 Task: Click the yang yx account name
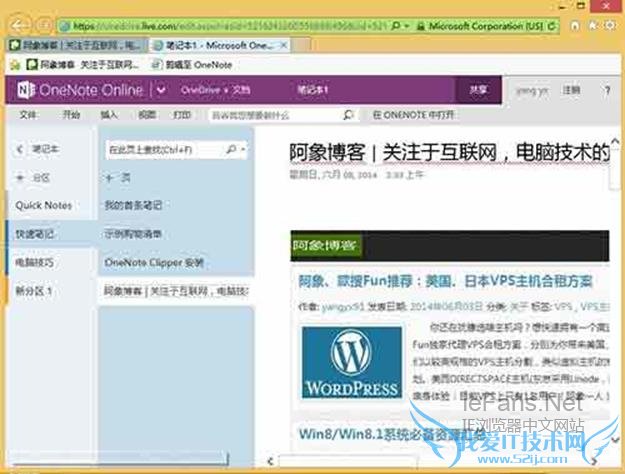532,91
